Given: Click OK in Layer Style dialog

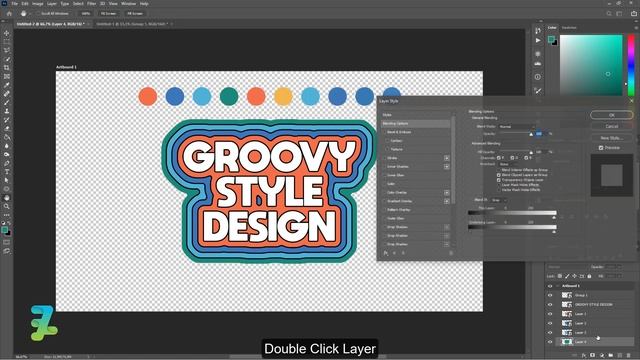Looking at the screenshot, I should coord(611,115).
